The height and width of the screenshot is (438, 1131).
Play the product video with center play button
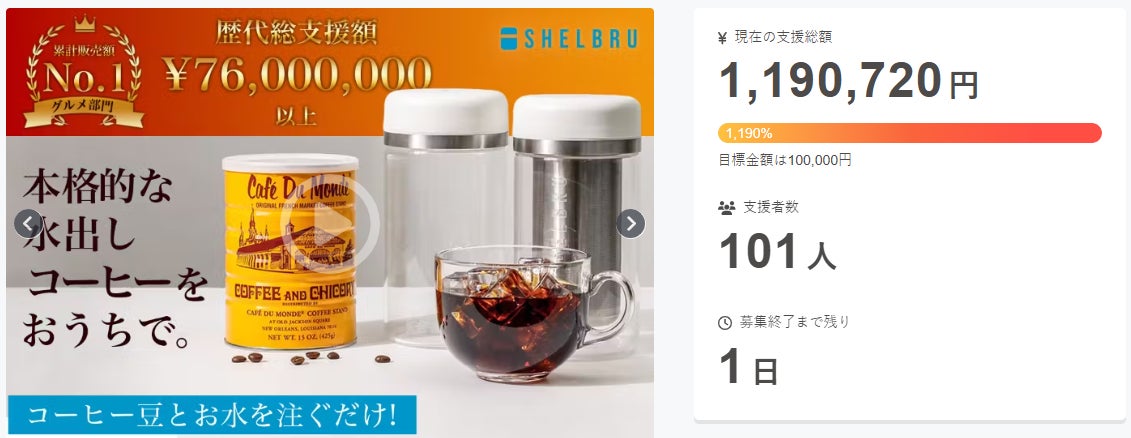click(x=330, y=223)
